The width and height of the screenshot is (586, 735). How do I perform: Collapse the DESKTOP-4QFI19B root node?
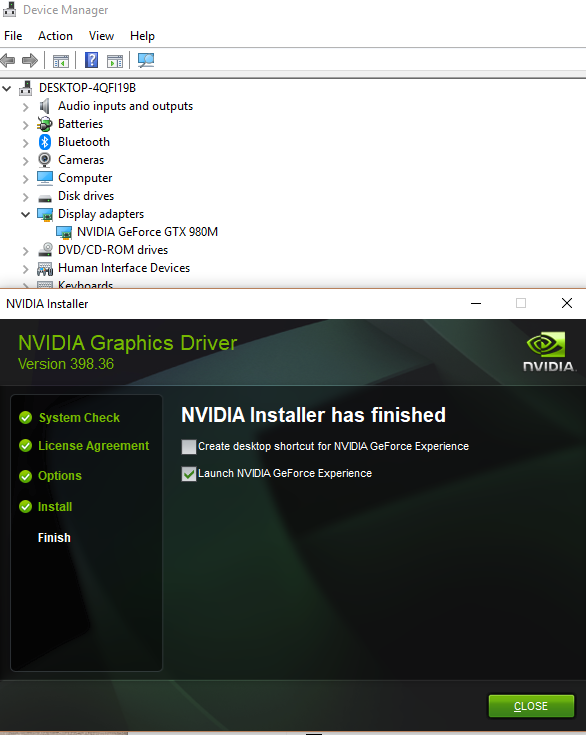point(7,88)
